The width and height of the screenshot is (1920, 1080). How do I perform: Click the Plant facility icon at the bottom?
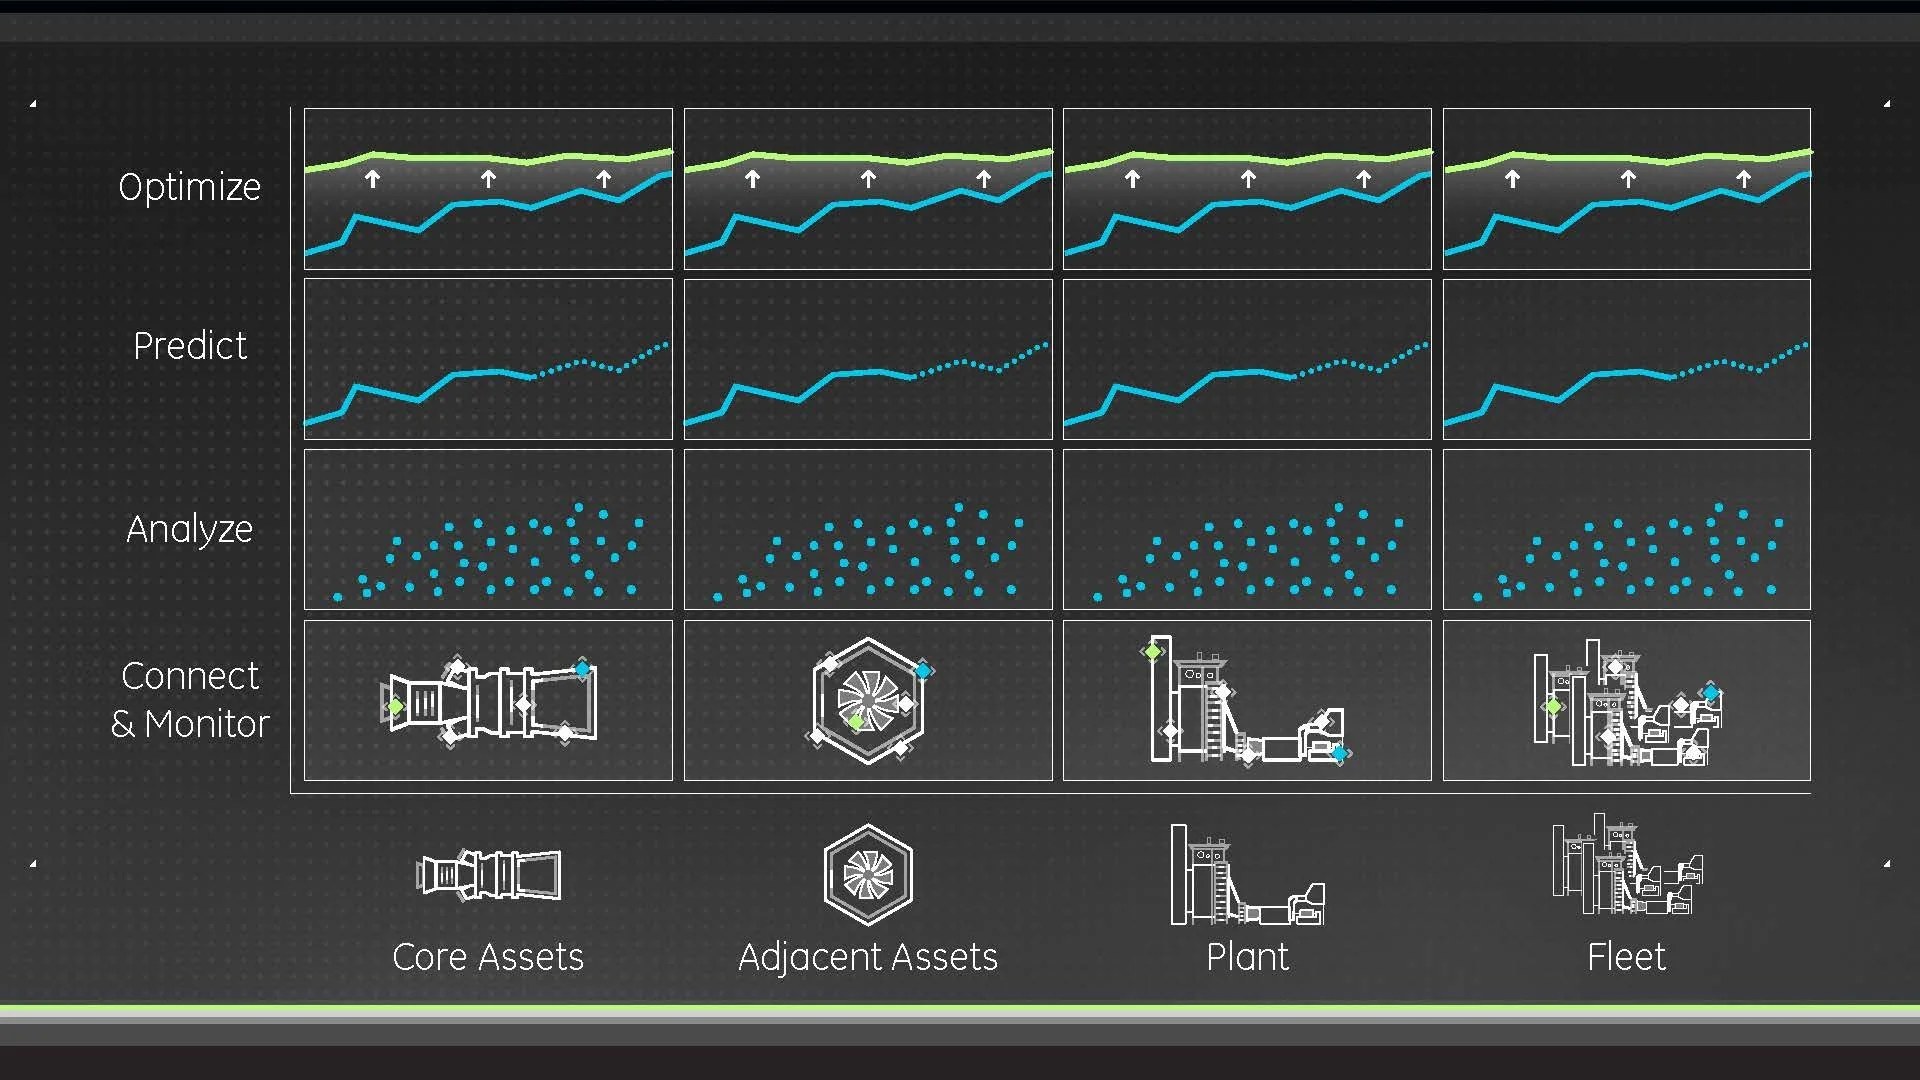1247,875
